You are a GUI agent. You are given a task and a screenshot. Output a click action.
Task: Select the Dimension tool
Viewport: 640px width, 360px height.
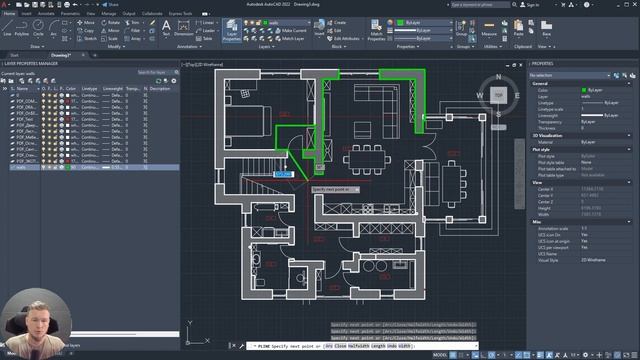pos(184,28)
